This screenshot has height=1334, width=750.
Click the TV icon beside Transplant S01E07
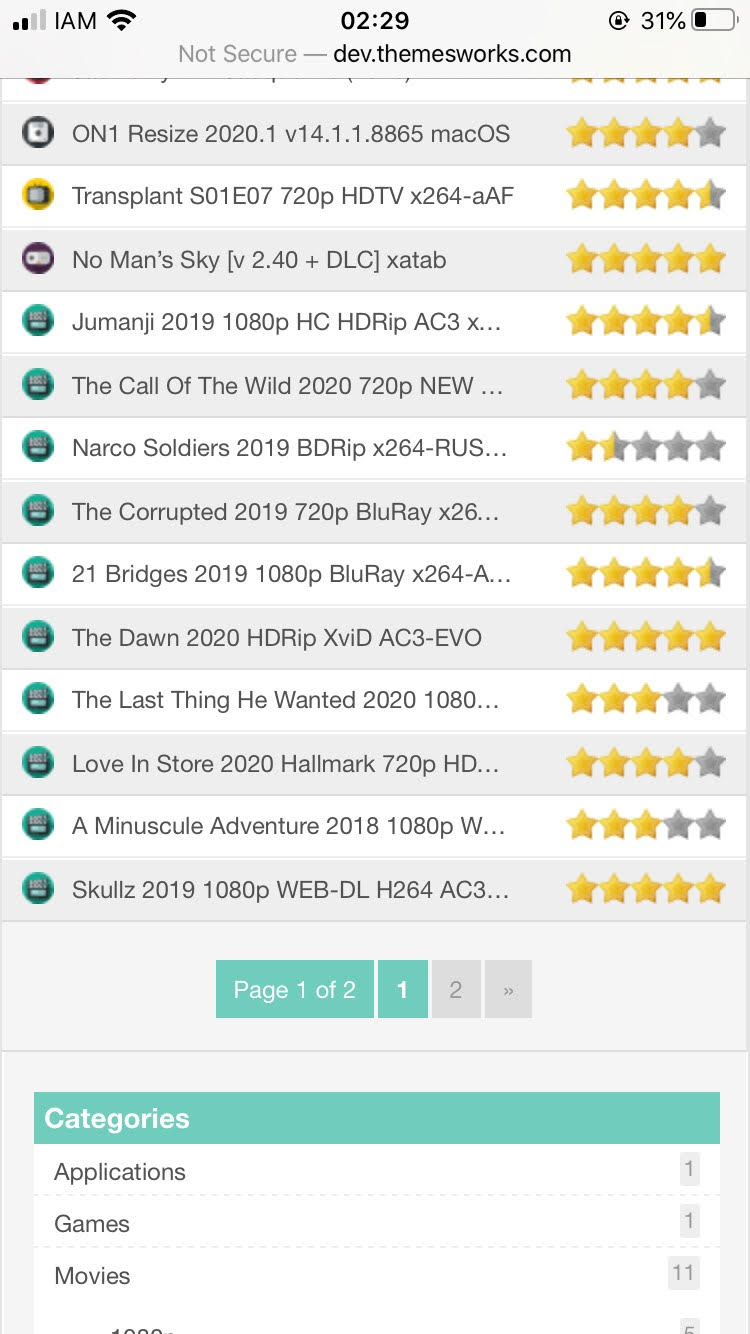[37, 196]
